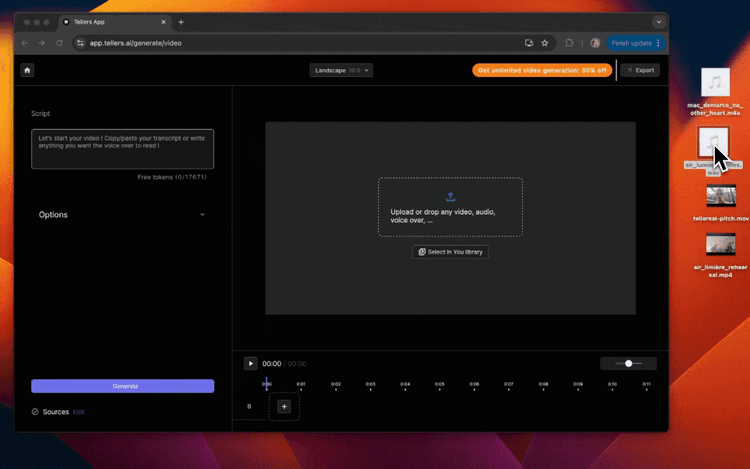Click the address bar URL app.tellers.ai
This screenshot has height=469, width=750.
click(x=135, y=43)
